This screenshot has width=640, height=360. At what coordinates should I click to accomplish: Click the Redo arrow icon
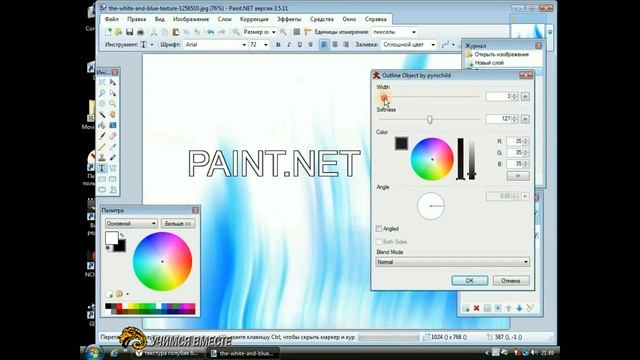[221, 32]
